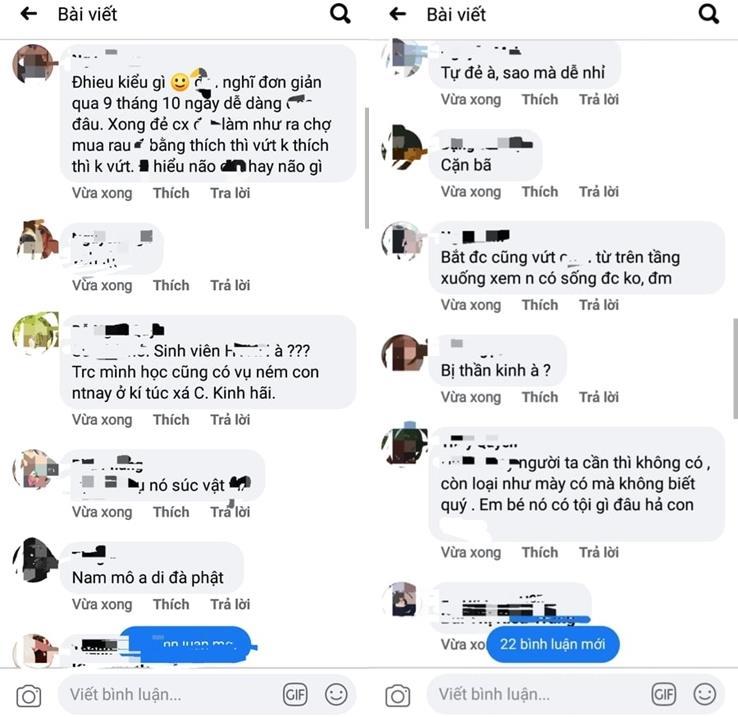Open emoji picker in right comment bar
This screenshot has width=738, height=717.
click(705, 694)
